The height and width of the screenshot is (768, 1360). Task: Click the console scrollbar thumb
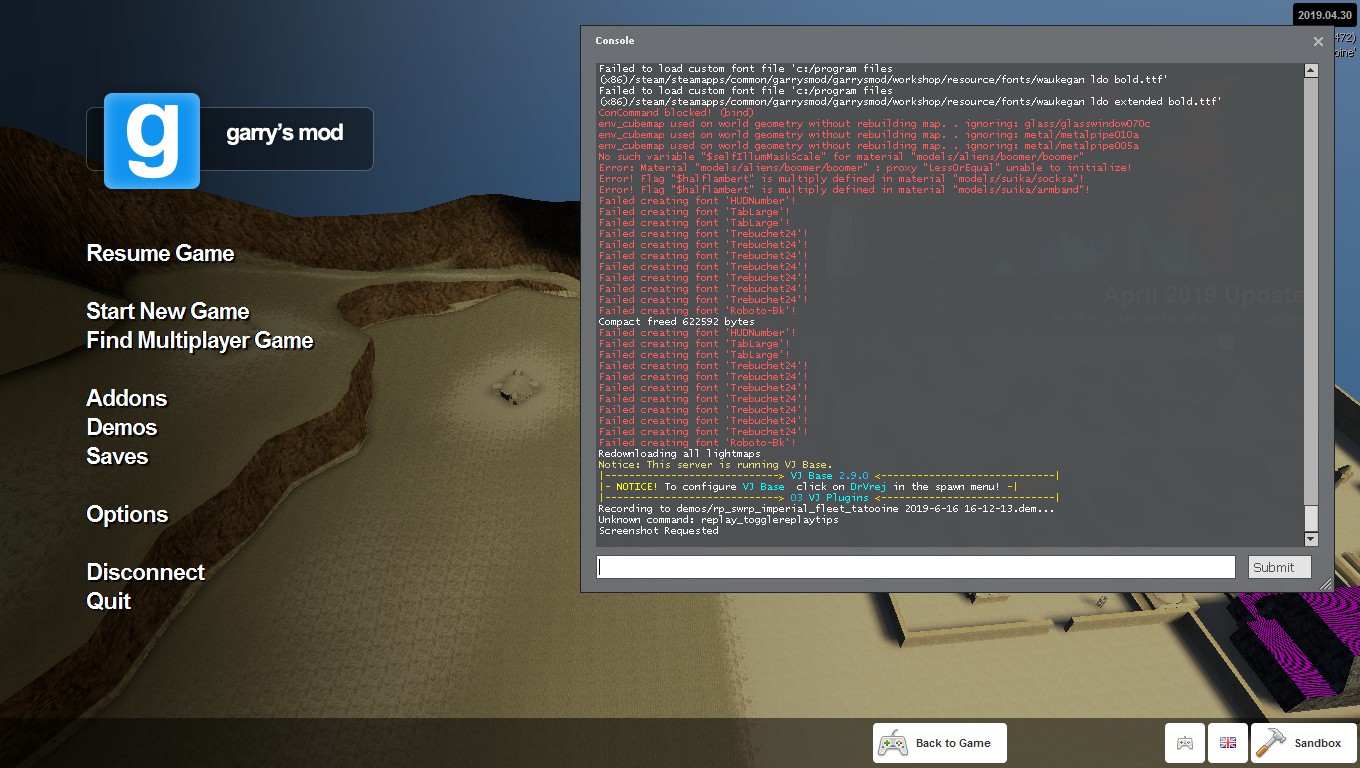[1311, 518]
